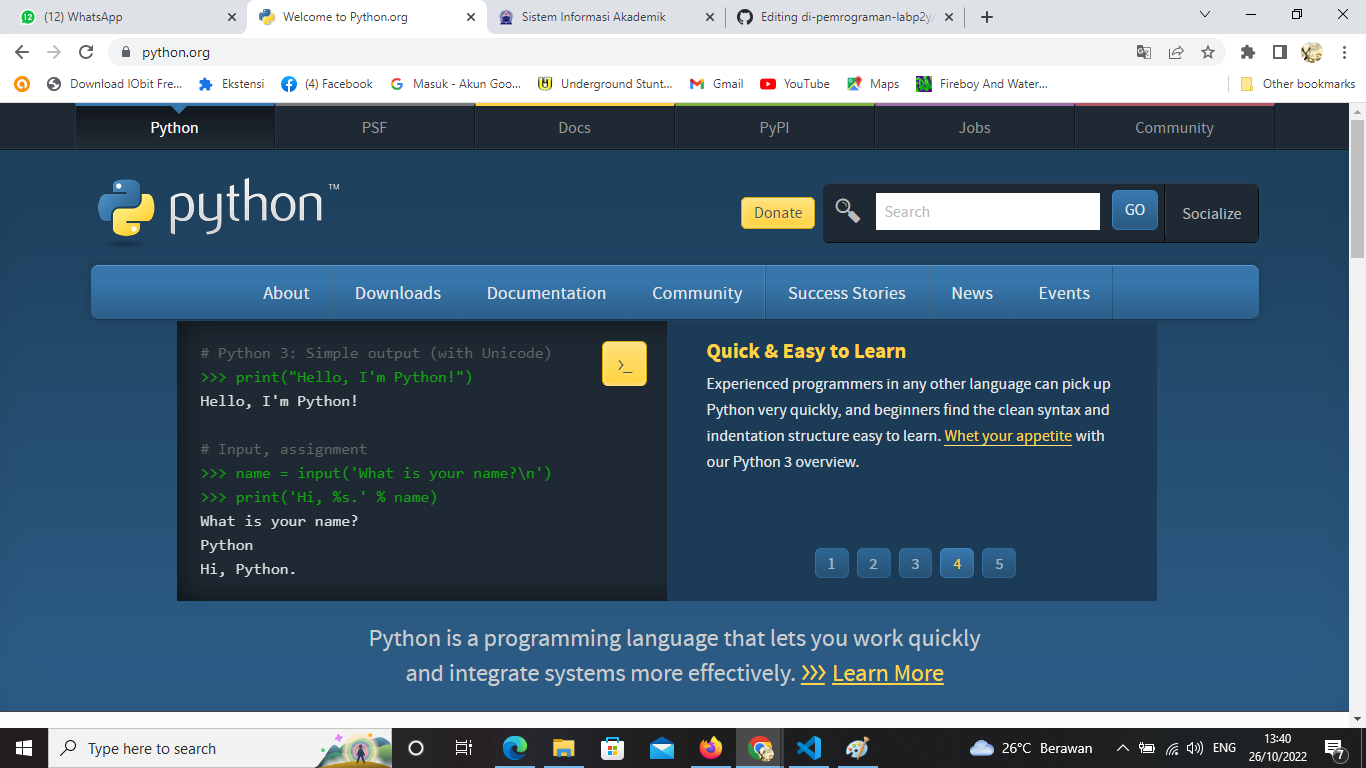Go back to the previous page
Screen dimensions: 1366x768
click(22, 52)
